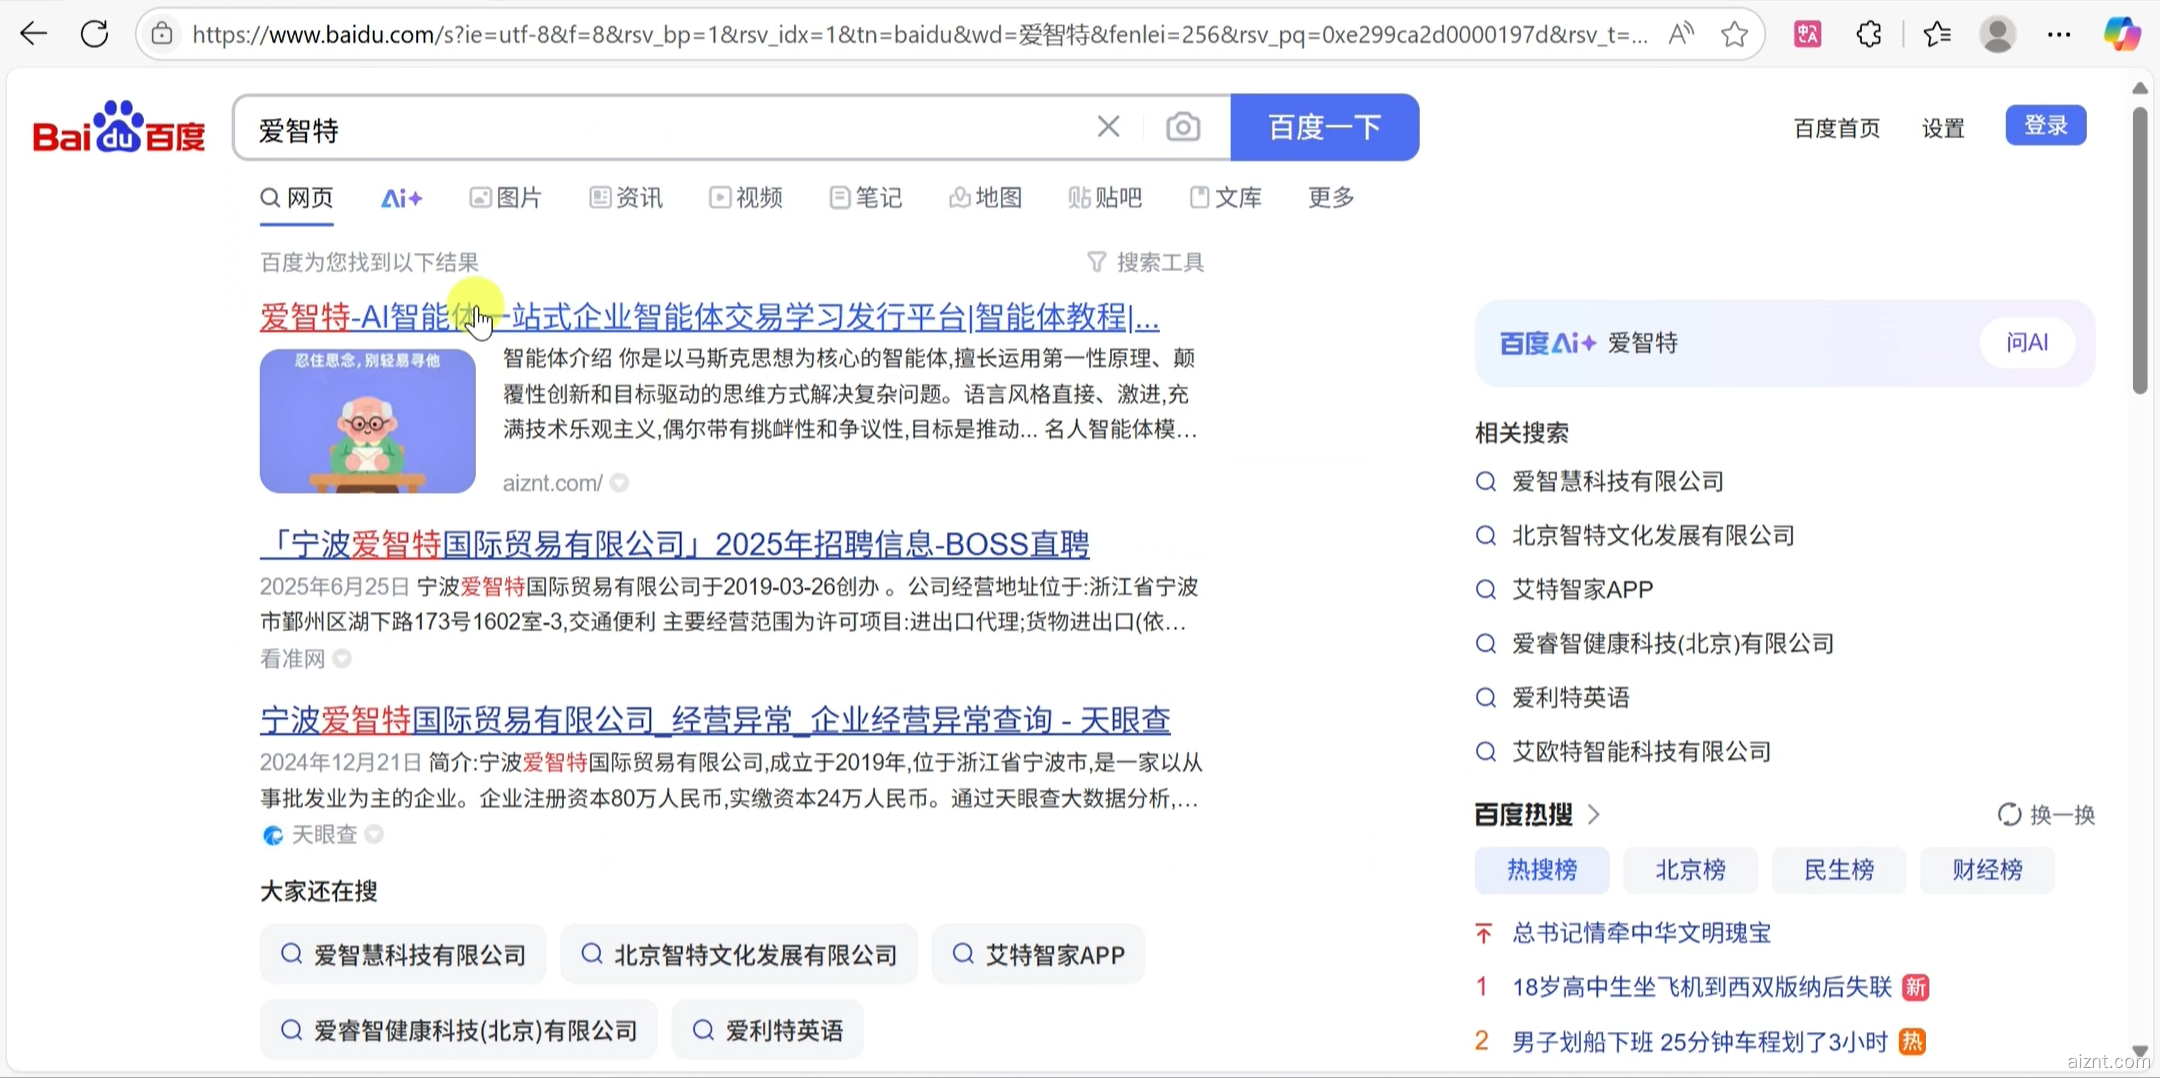
Task: Open the red translate extension icon
Action: [1807, 35]
